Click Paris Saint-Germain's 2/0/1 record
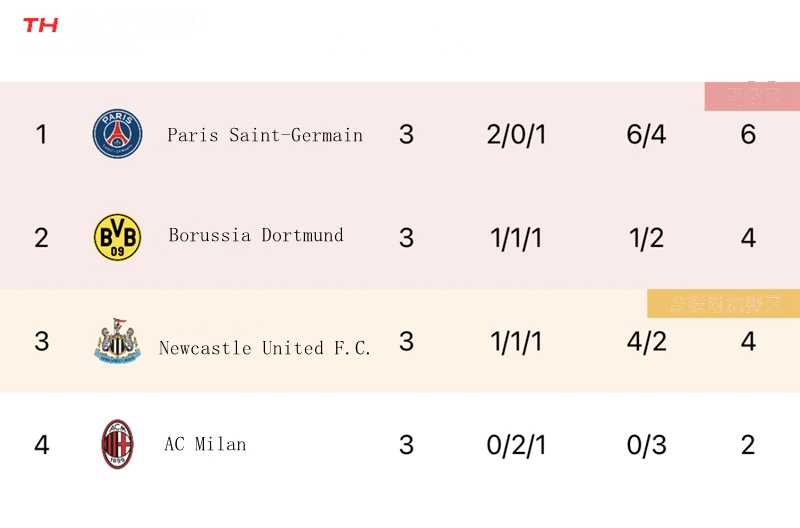The height and width of the screenshot is (528, 800). 516,135
